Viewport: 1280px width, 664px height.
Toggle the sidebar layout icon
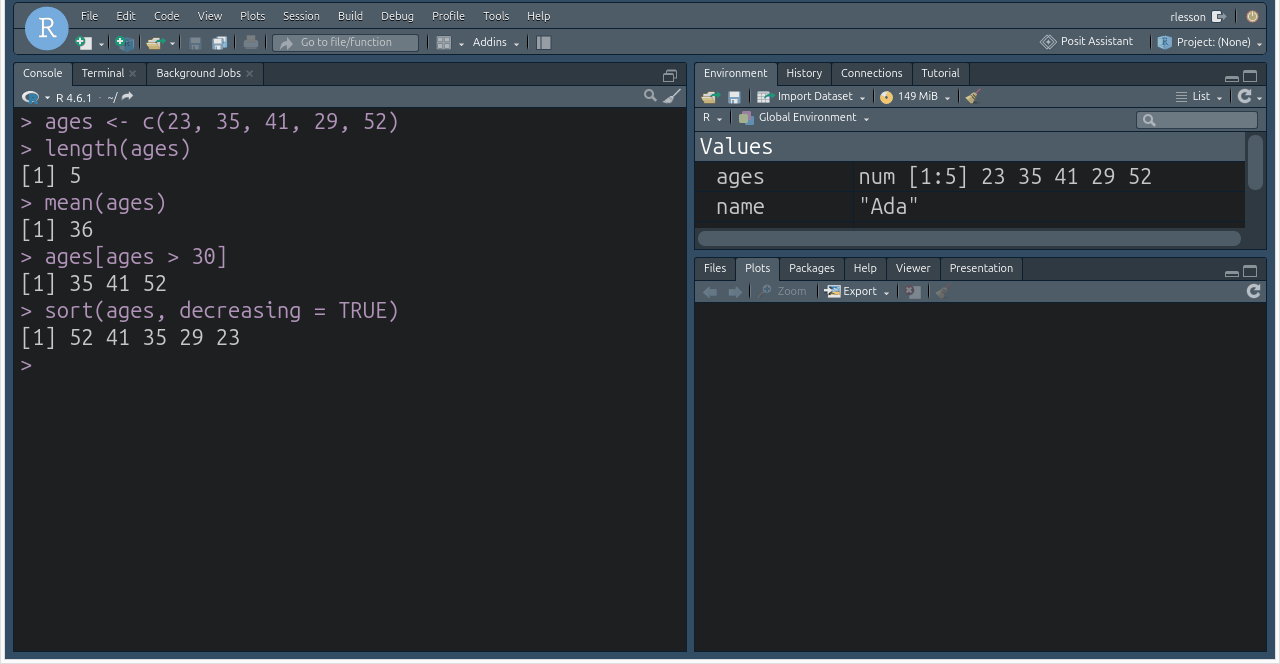click(x=544, y=42)
